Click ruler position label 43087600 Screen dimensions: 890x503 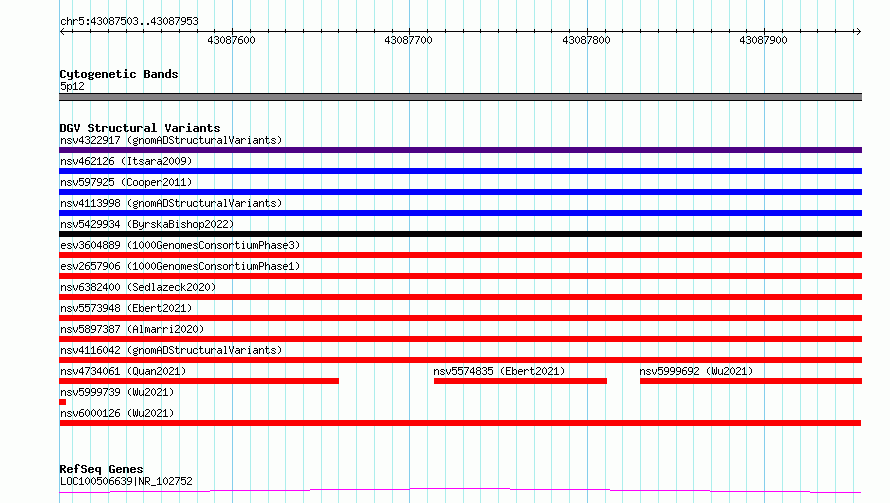click(x=231, y=40)
